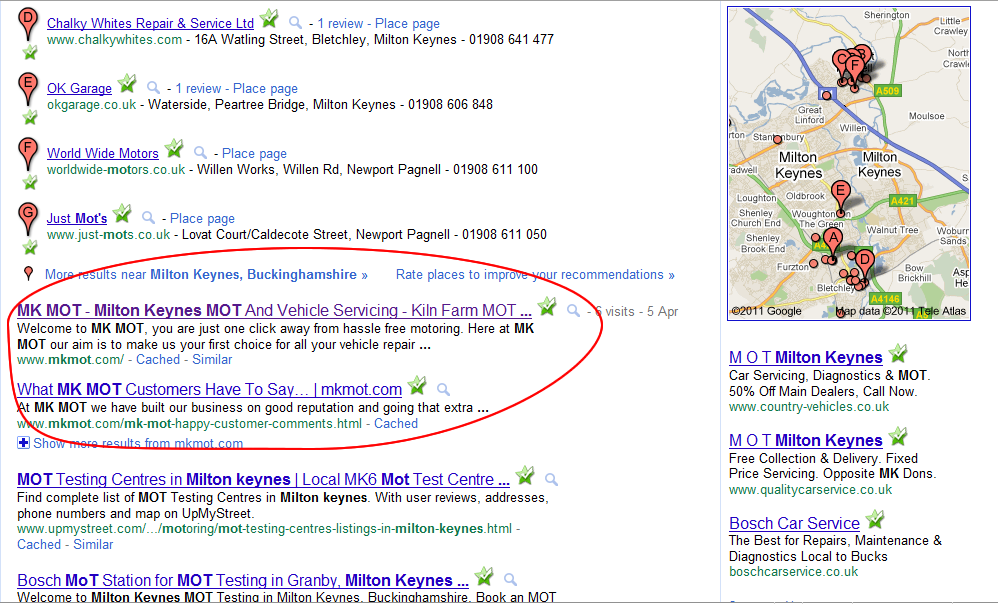Open Bosch Car Service ad link
This screenshot has width=998, height=604.
tap(794, 523)
